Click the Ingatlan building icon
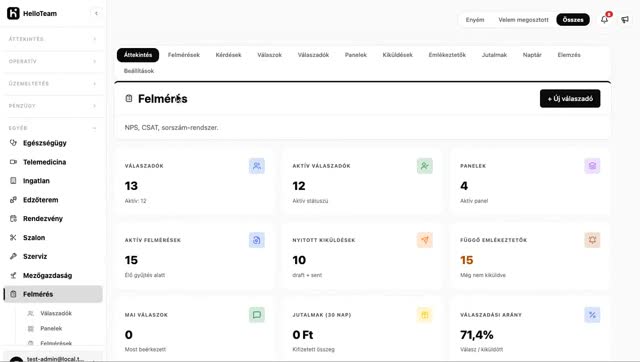Viewport: 640px width, 362px height. point(13,180)
